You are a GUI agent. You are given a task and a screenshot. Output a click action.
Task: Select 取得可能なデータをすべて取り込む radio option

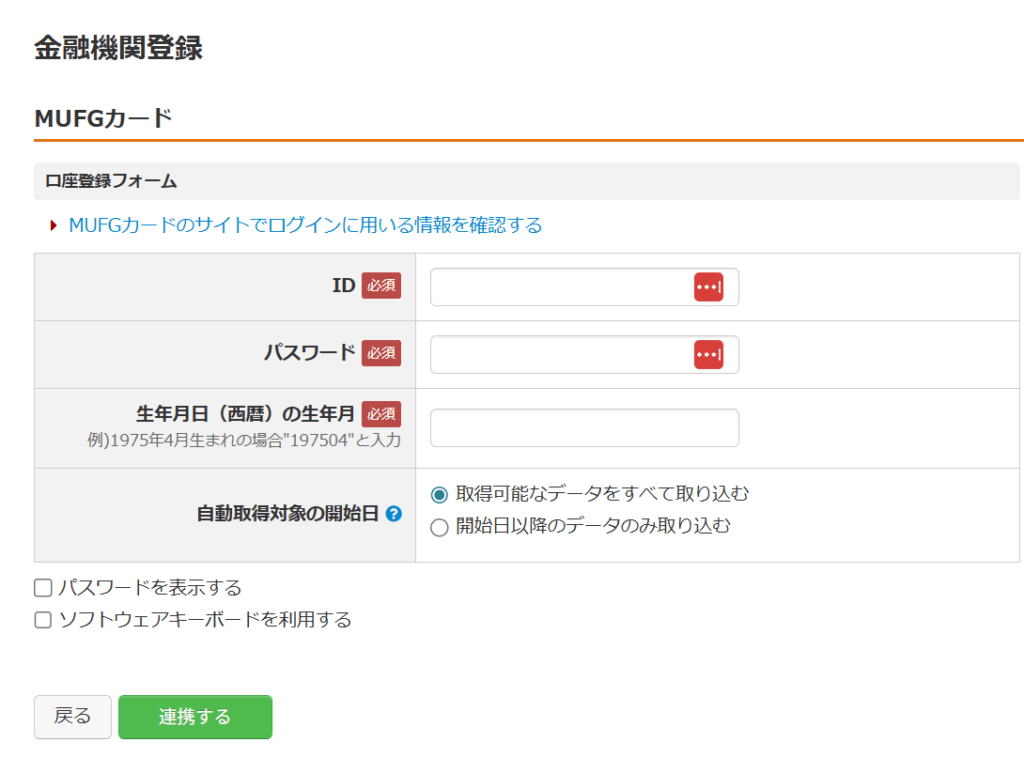pyautogui.click(x=439, y=495)
